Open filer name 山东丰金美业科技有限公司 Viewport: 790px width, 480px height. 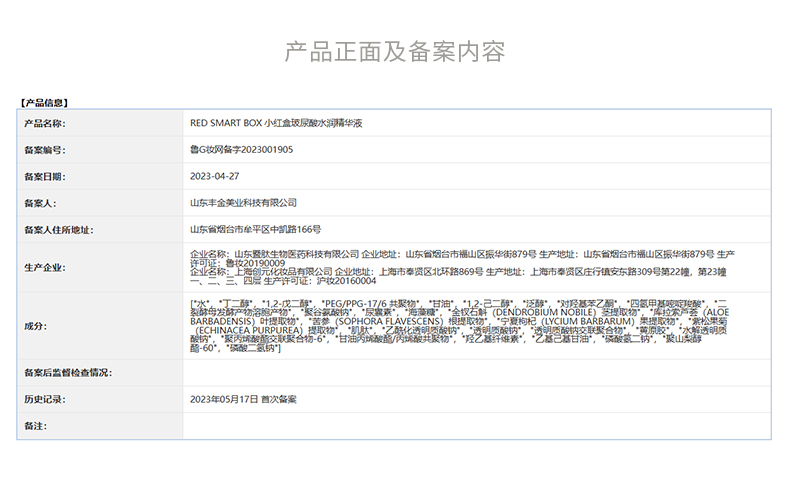[x=243, y=203]
